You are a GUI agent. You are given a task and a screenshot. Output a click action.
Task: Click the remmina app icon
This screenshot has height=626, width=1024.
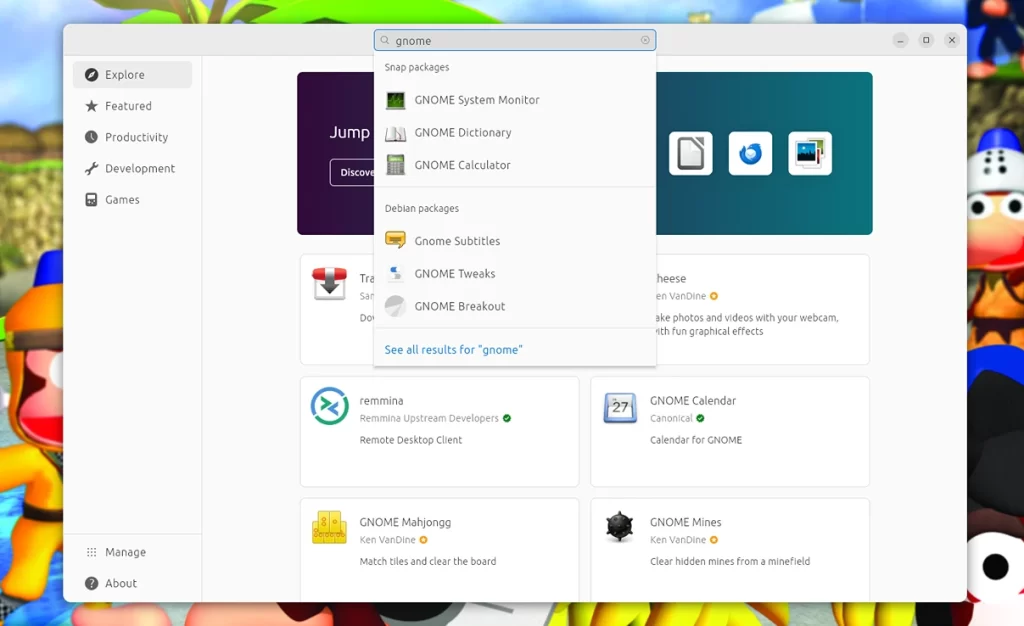[x=330, y=406]
